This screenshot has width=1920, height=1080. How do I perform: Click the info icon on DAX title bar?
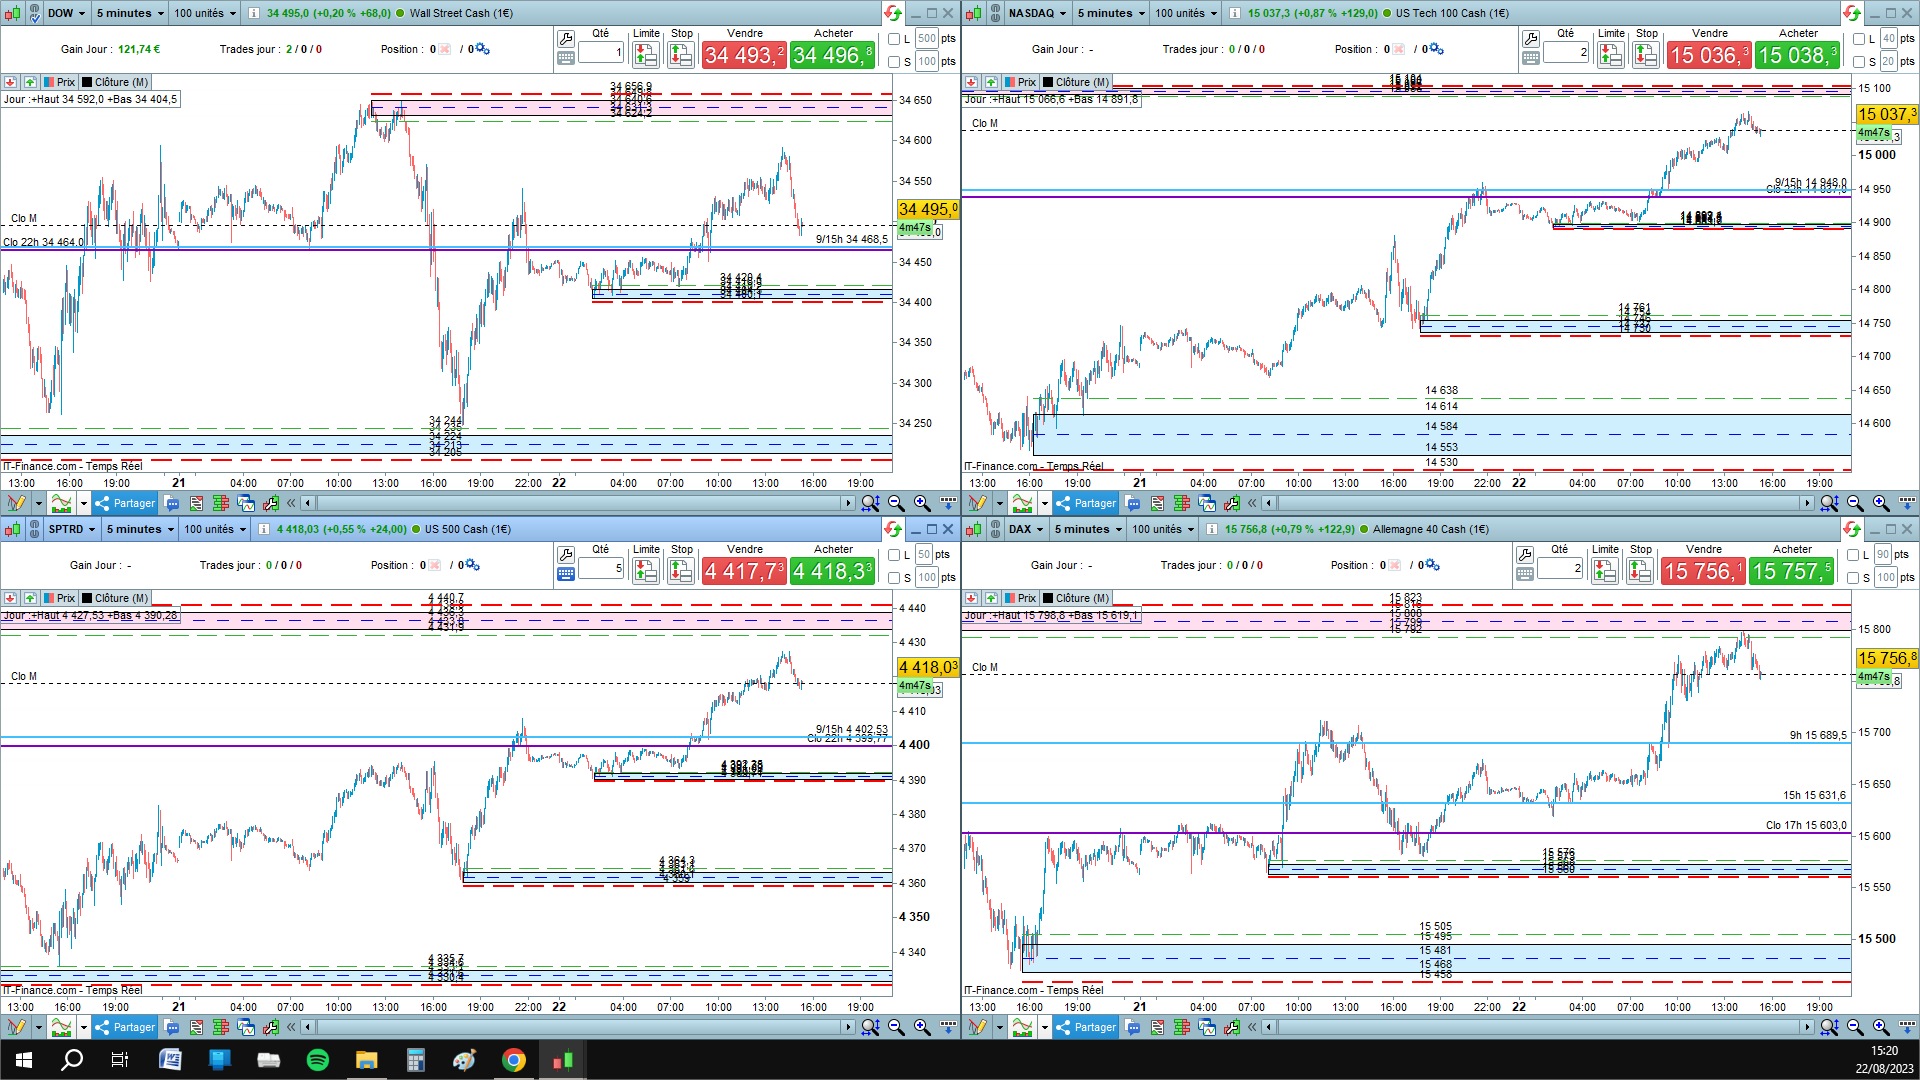point(1210,529)
